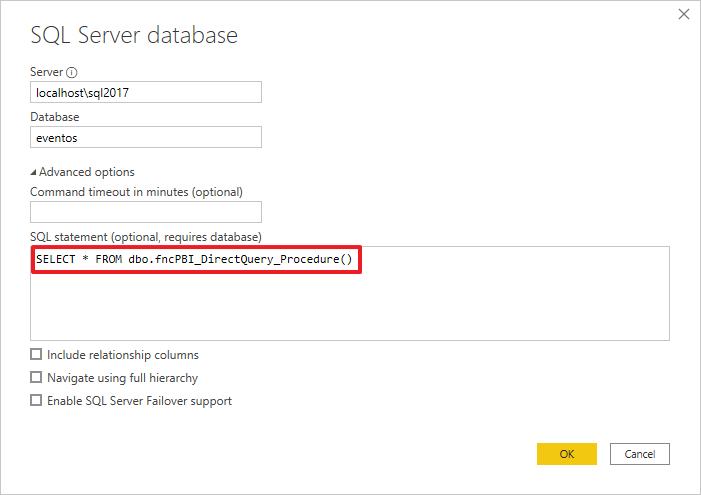Click the Command timeout in minutes field

pos(146,212)
